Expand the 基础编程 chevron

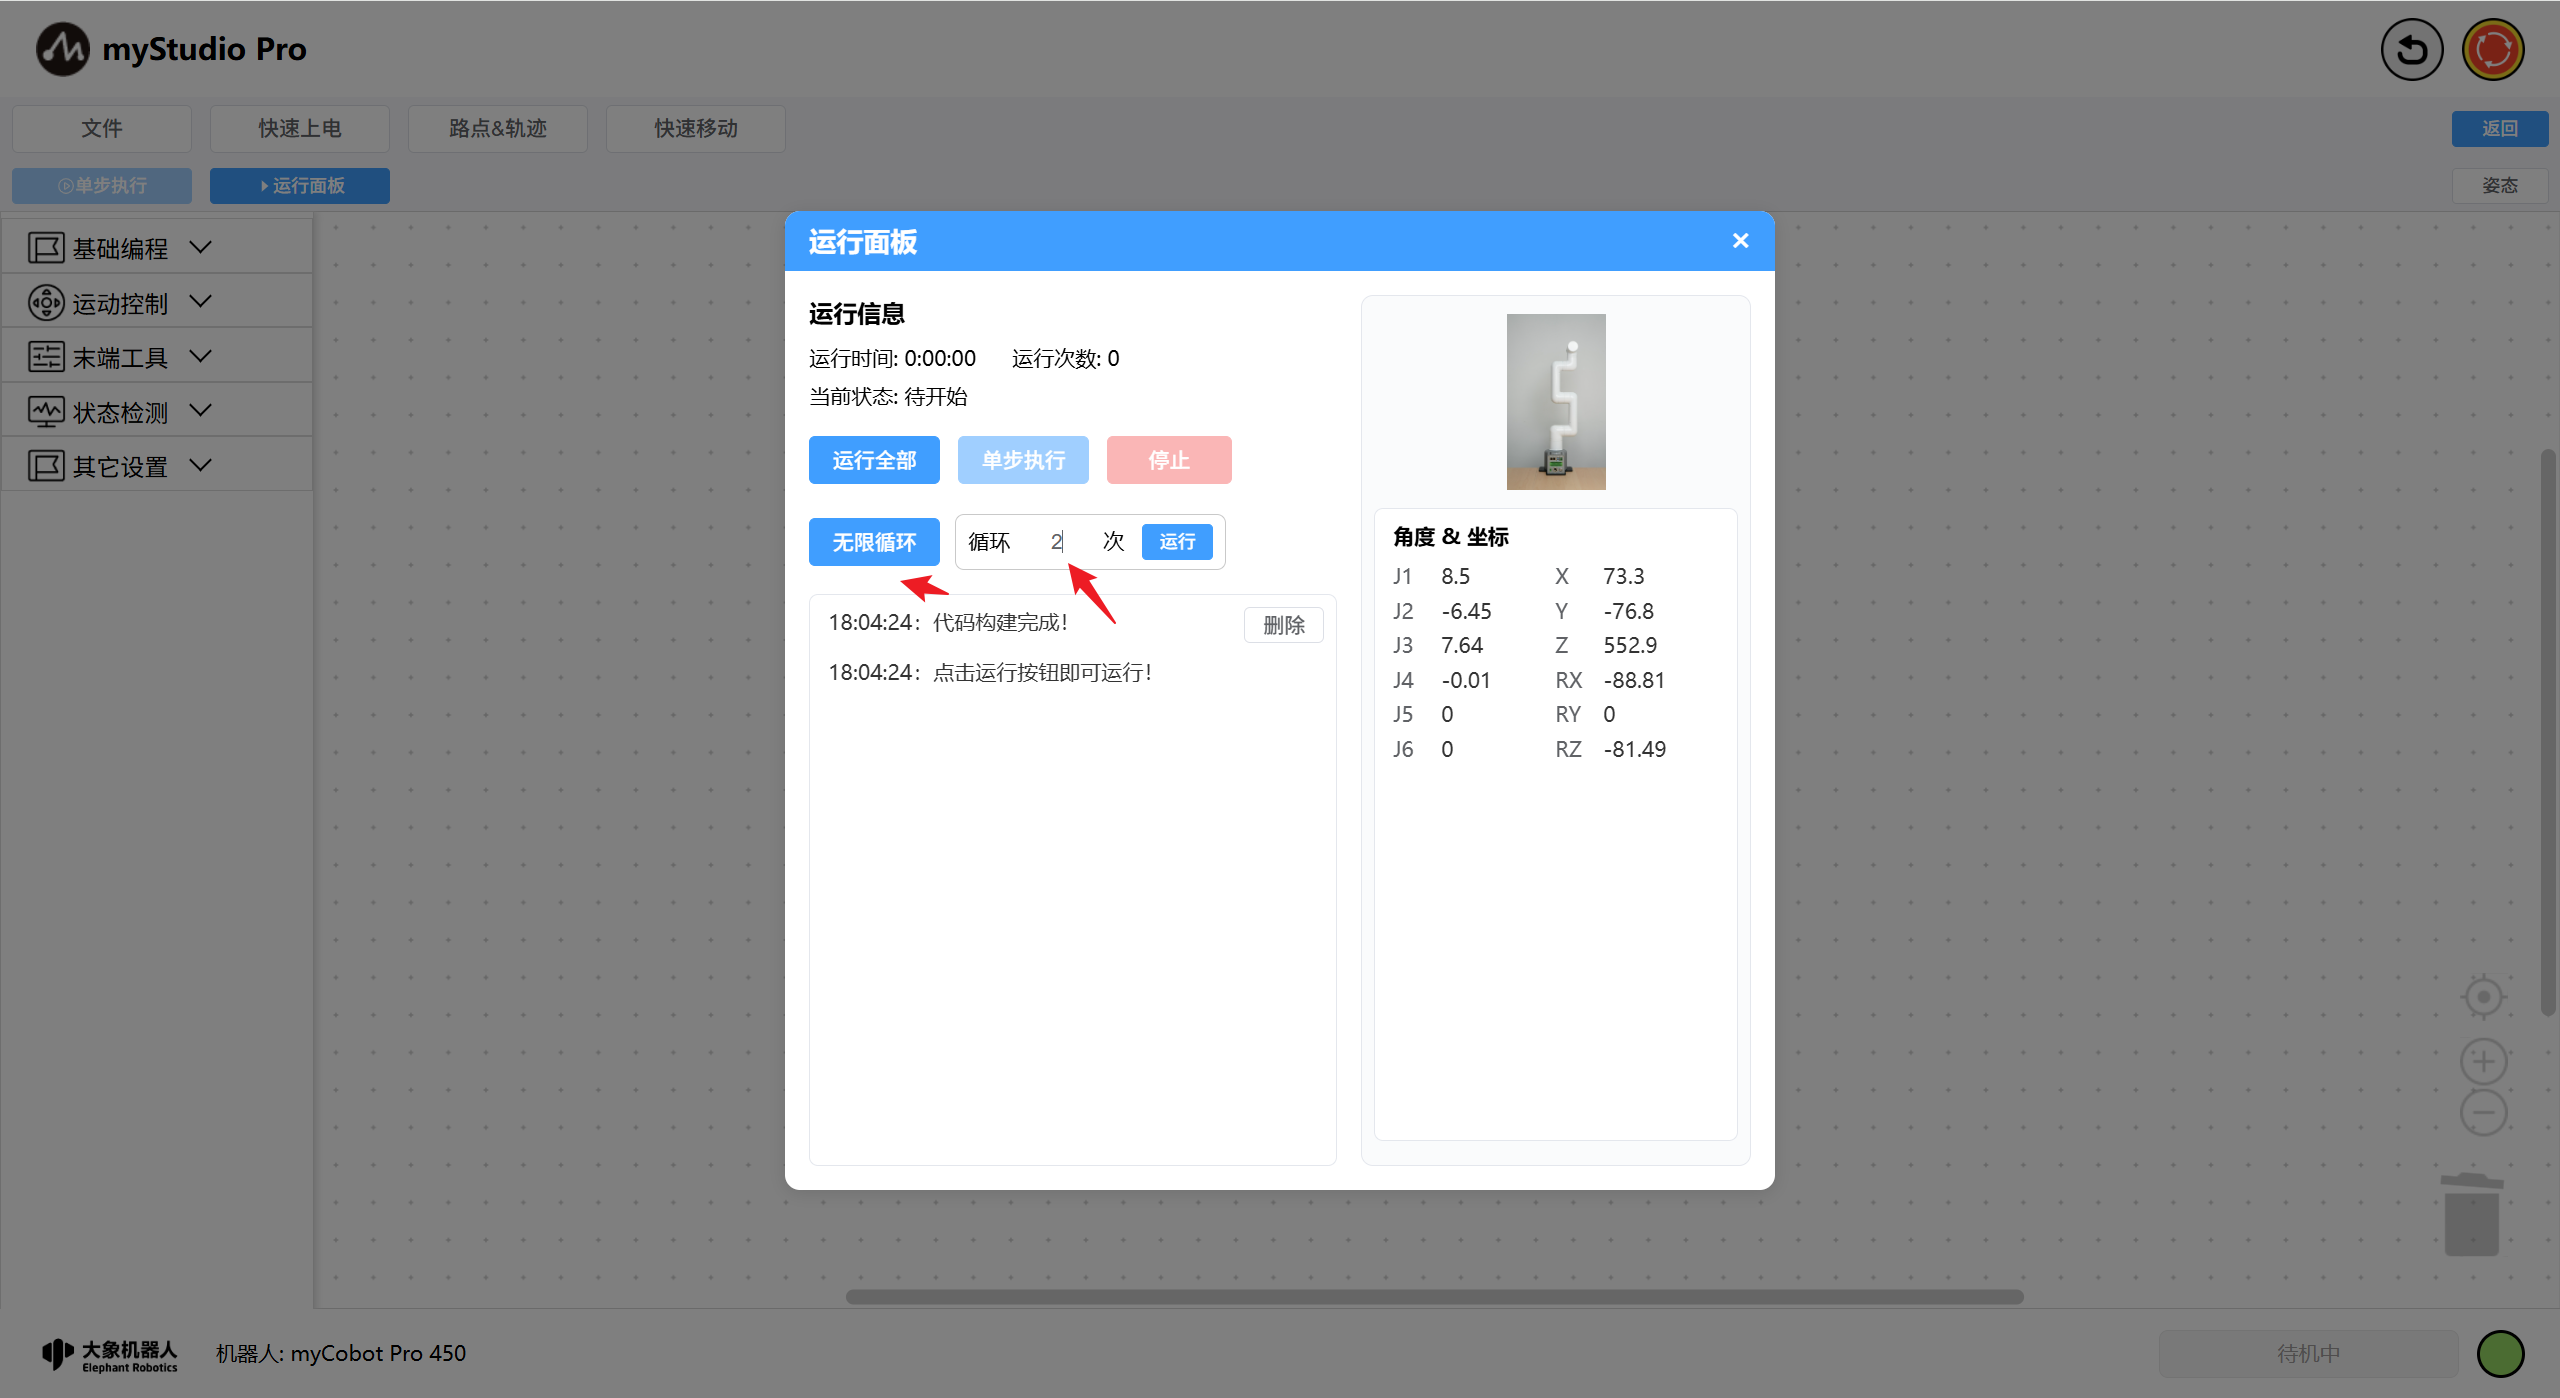pos(200,247)
